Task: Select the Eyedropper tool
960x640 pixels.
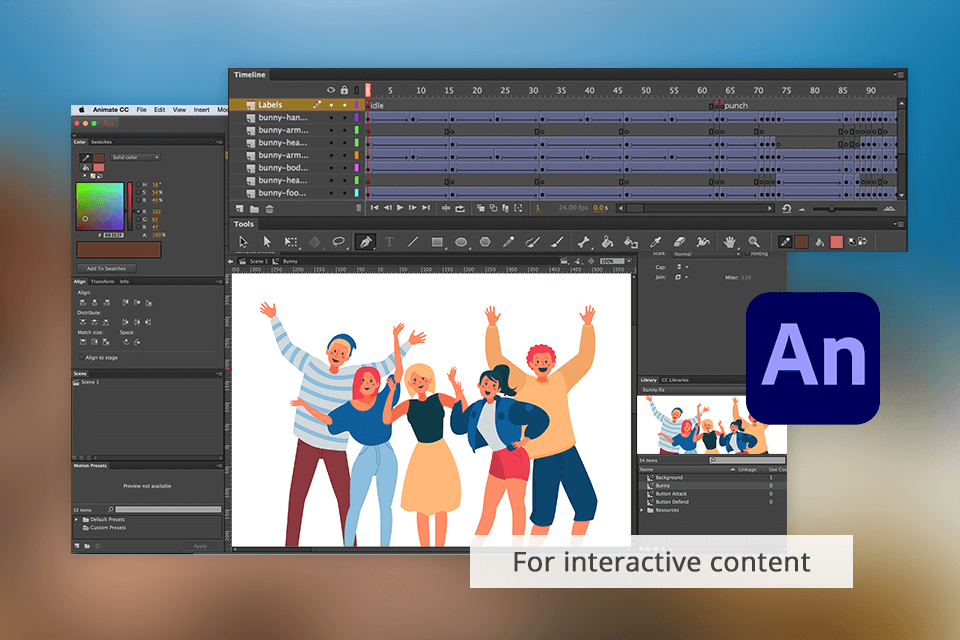Action: click(x=655, y=242)
